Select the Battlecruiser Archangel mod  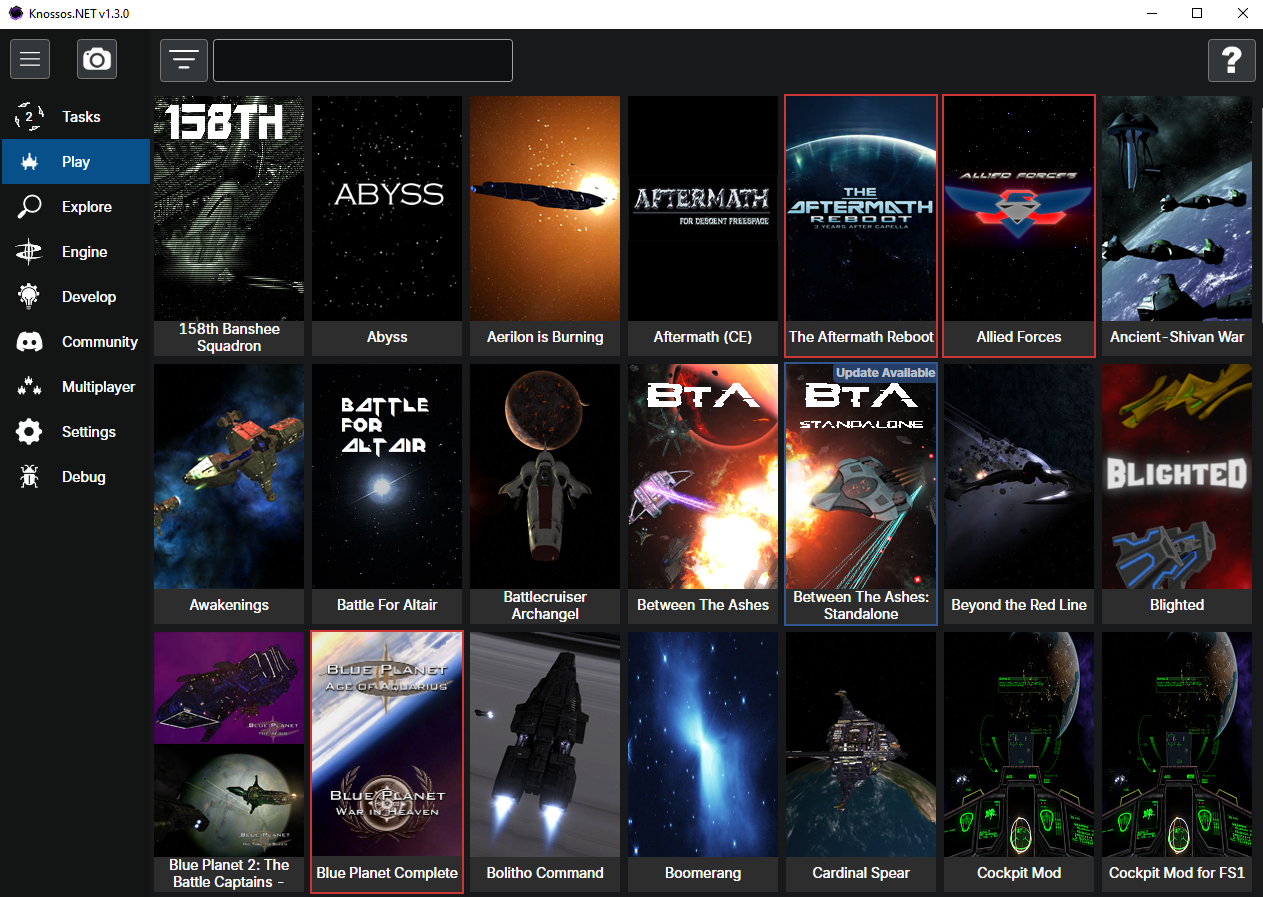(x=545, y=493)
